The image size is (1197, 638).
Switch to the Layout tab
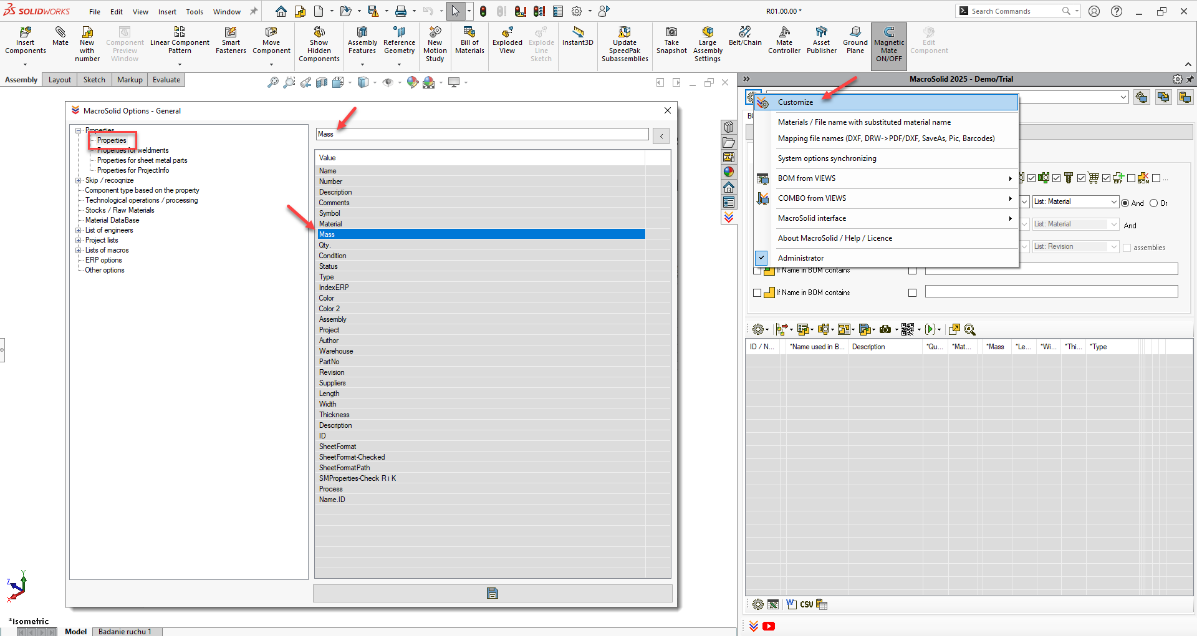pyautogui.click(x=59, y=79)
